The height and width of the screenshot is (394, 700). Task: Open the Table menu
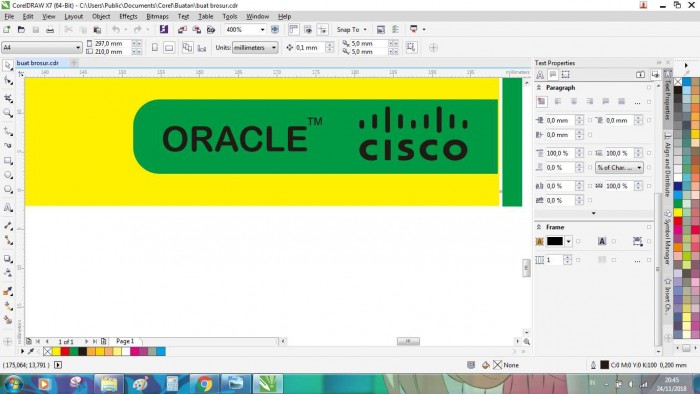point(205,17)
